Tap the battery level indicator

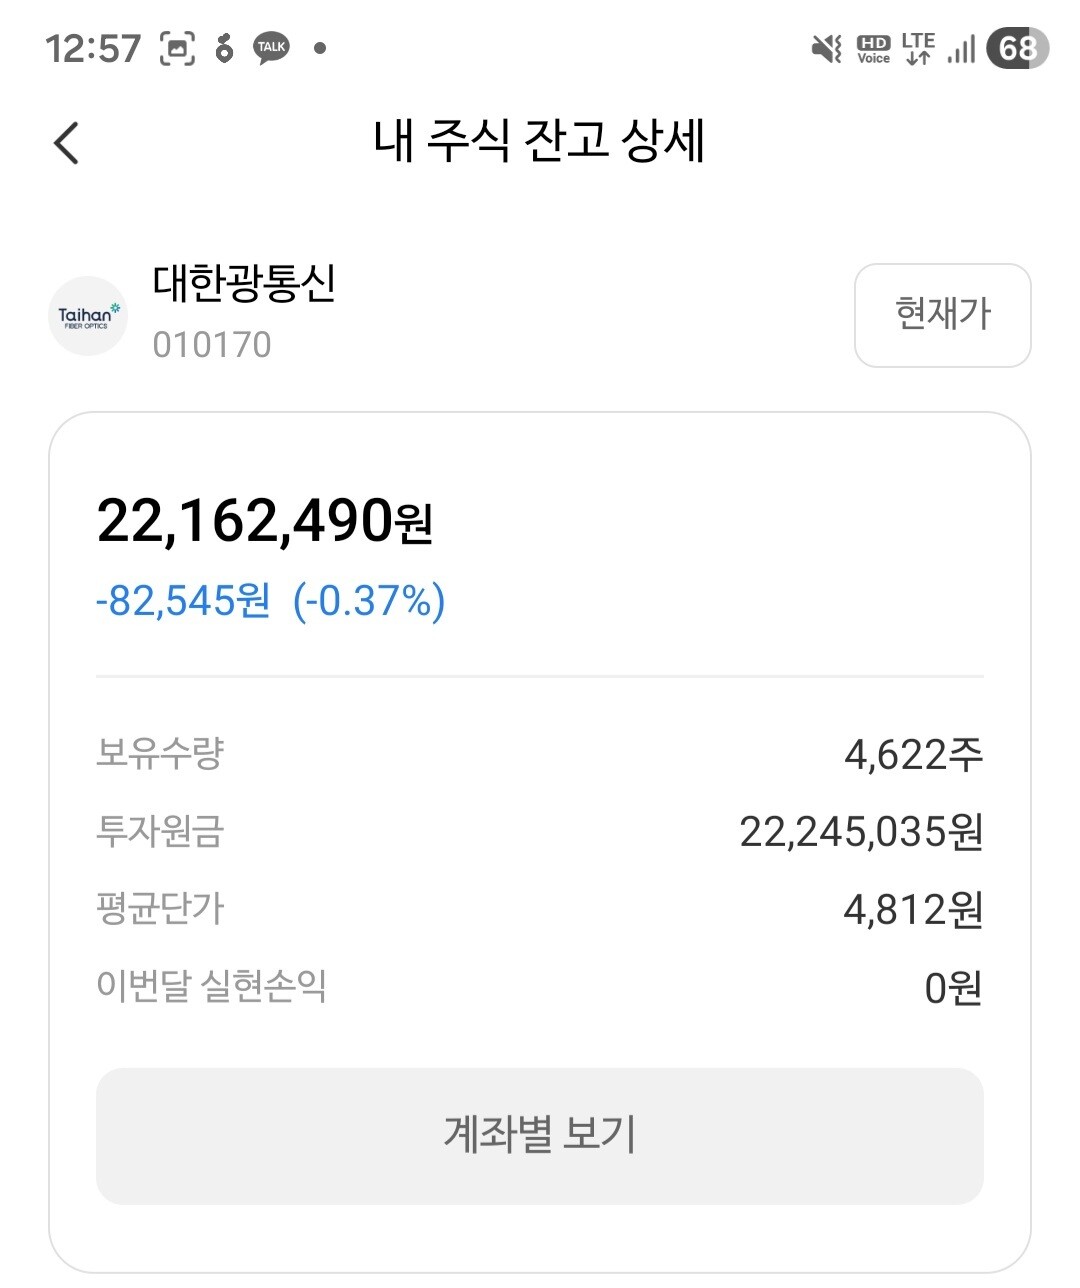click(1017, 48)
